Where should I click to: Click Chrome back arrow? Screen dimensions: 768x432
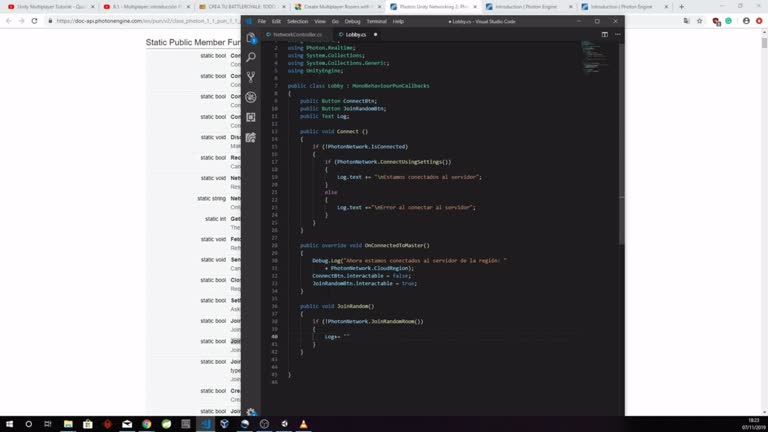(x=8, y=21)
